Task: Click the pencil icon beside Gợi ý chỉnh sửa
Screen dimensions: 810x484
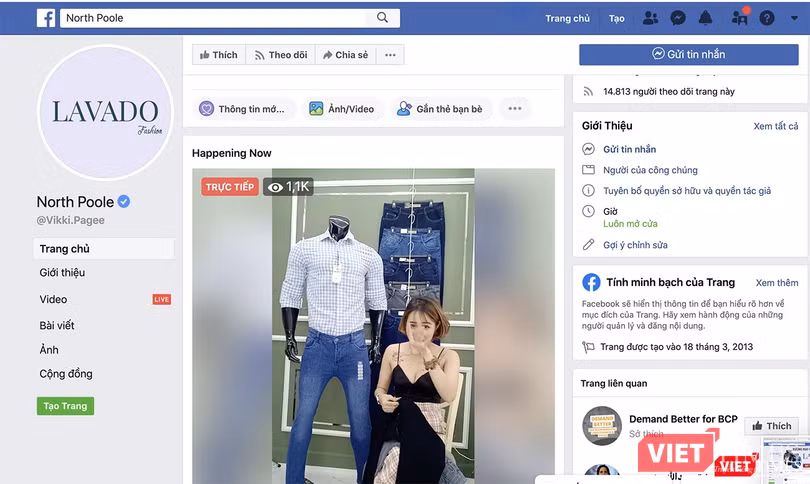Action: [x=588, y=245]
